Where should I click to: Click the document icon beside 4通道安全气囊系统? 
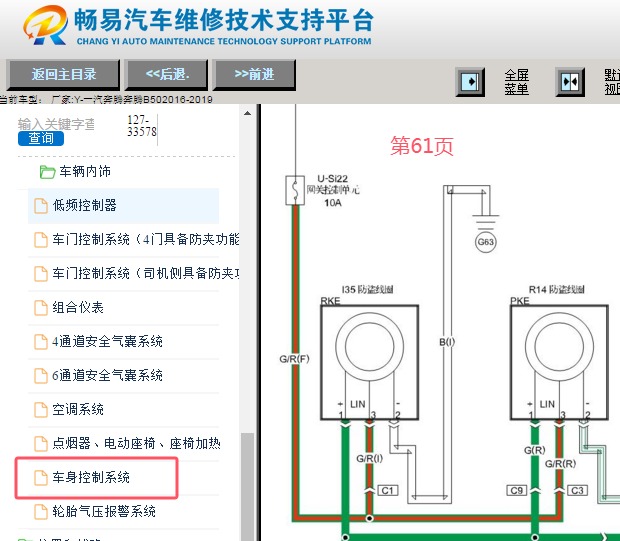click(x=41, y=342)
